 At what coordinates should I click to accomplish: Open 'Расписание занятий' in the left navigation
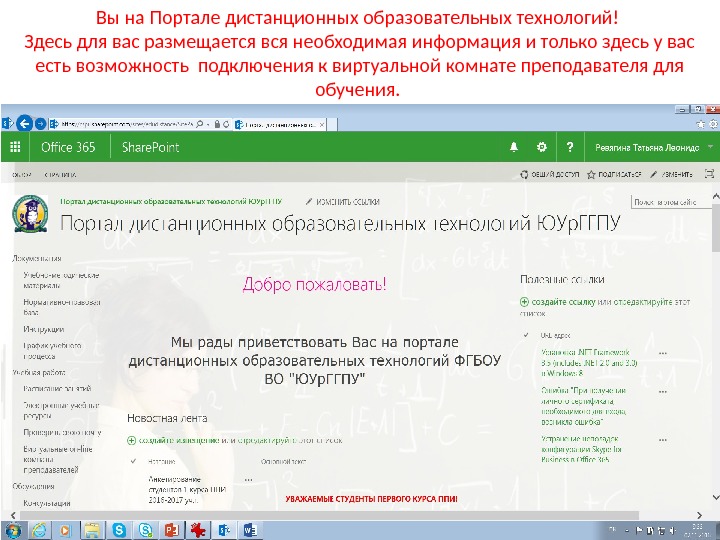click(x=57, y=388)
